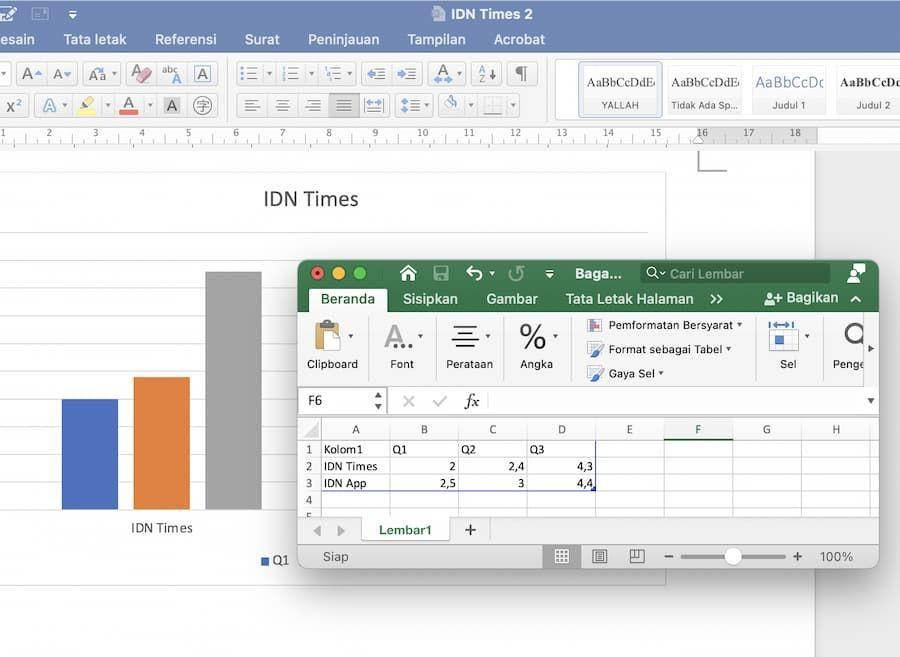Click the Excel zoom slider handle
The image size is (900, 657).
732,556
